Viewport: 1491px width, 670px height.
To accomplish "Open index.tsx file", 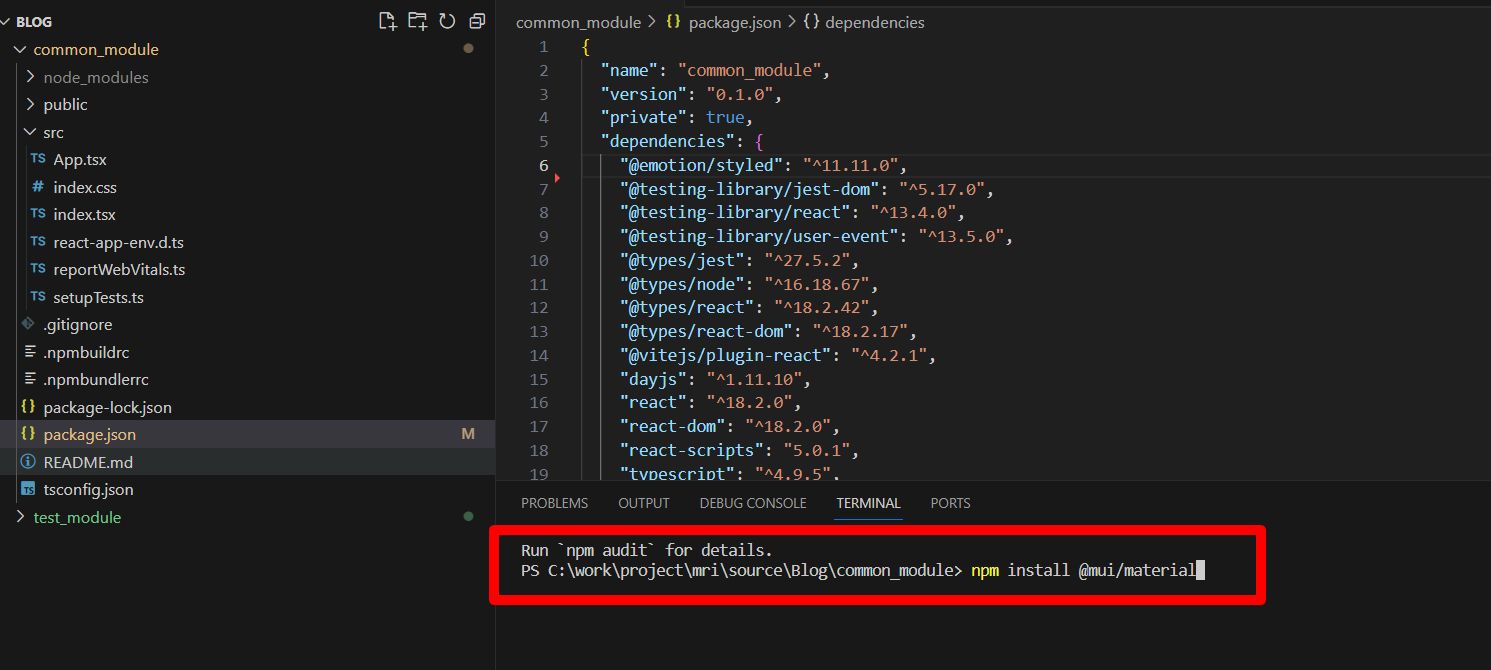I will point(84,214).
